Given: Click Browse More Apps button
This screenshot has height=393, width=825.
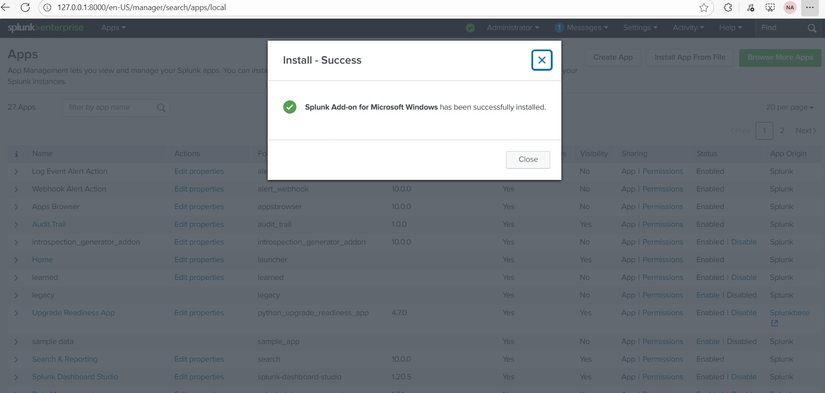Looking at the screenshot, I should point(780,57).
